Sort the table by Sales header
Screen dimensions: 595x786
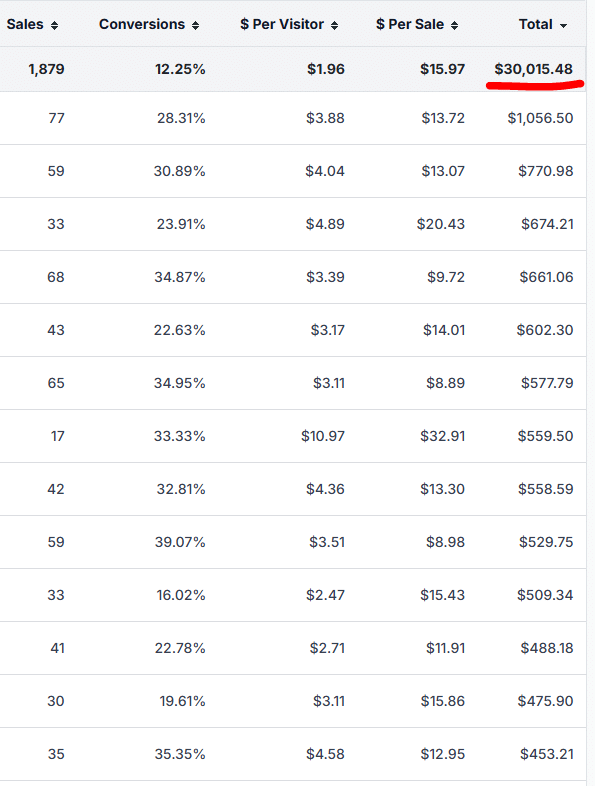(25, 24)
